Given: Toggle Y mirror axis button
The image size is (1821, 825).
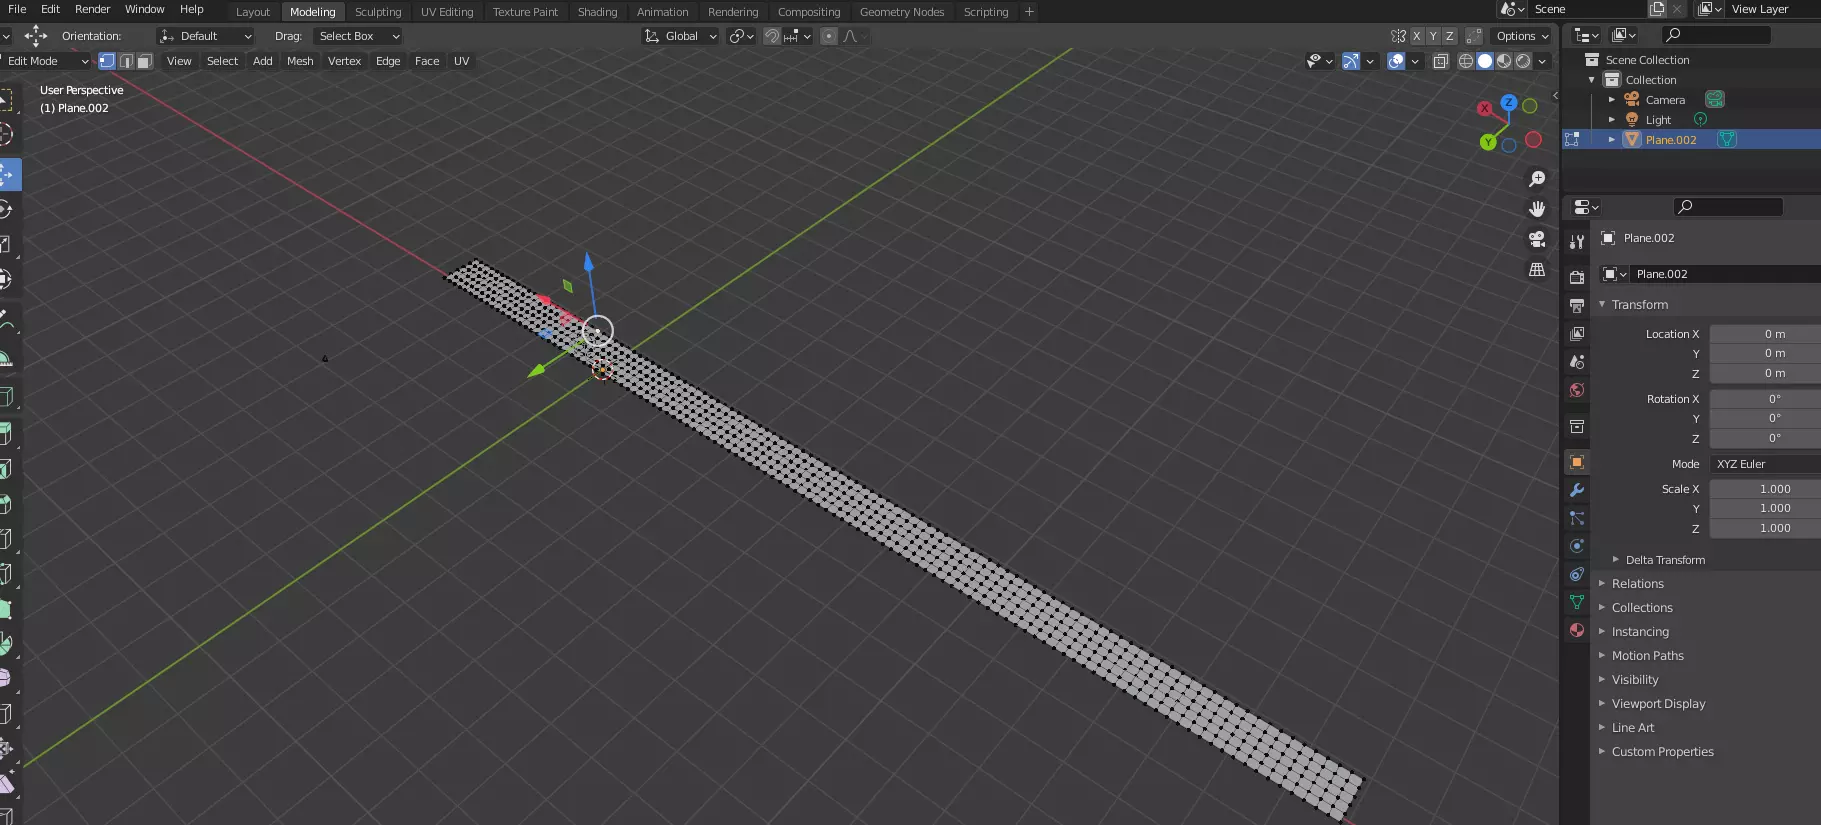Looking at the screenshot, I should click(1433, 36).
